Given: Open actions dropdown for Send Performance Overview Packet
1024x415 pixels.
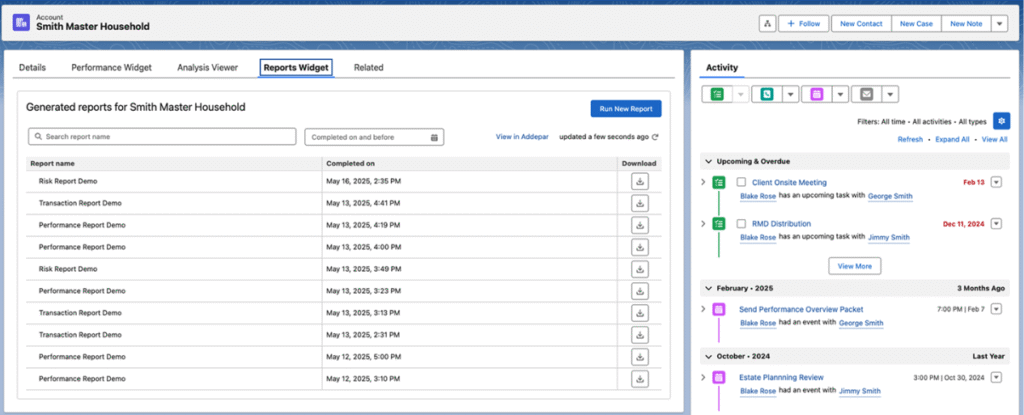Looking at the screenshot, I should click(x=995, y=309).
